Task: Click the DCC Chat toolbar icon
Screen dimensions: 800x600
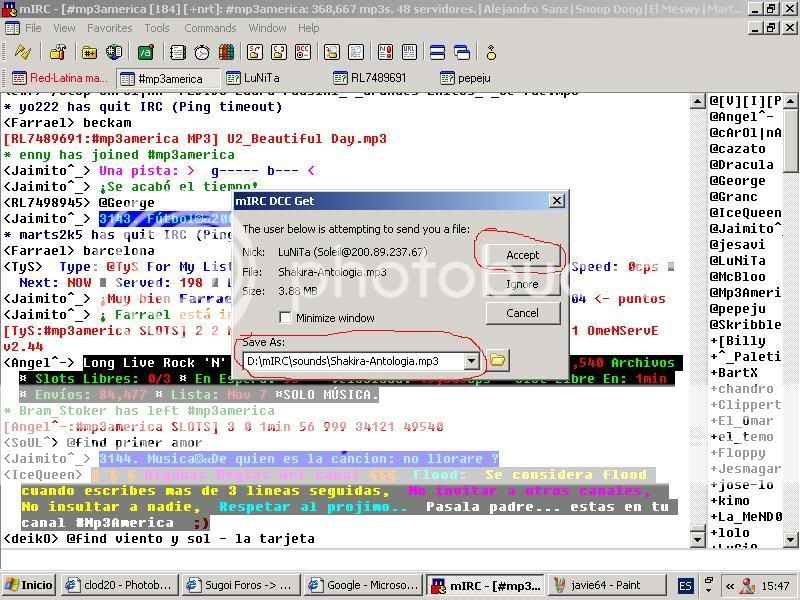Action: 279,52
